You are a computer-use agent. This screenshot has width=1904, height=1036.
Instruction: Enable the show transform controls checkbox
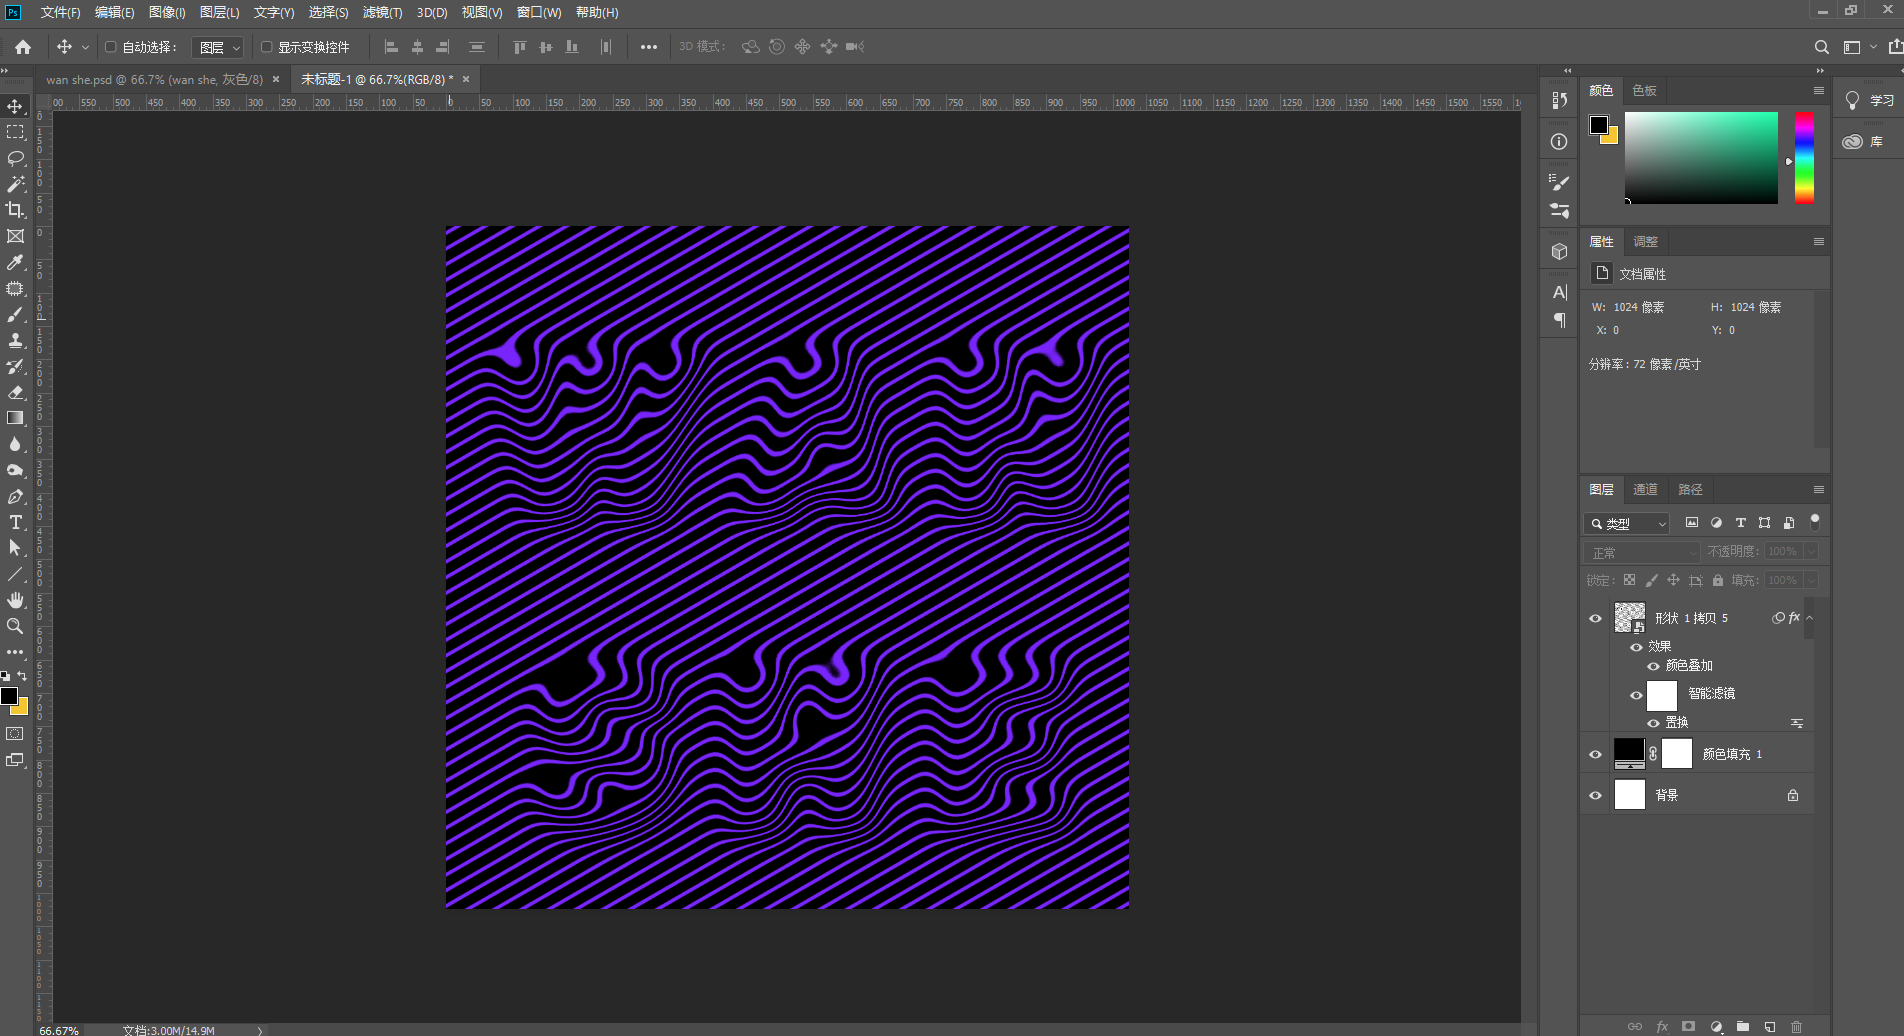tap(266, 47)
